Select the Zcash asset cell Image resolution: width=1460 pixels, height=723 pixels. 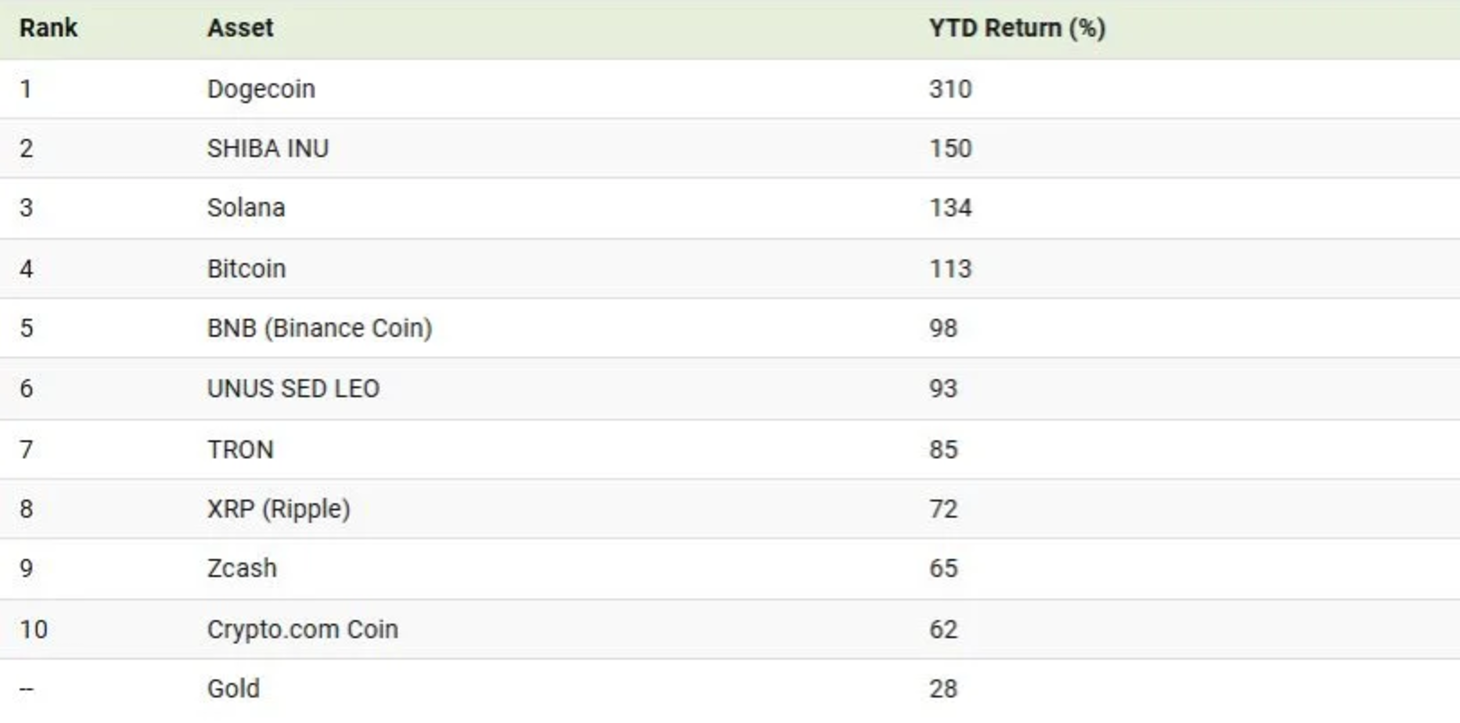point(242,568)
